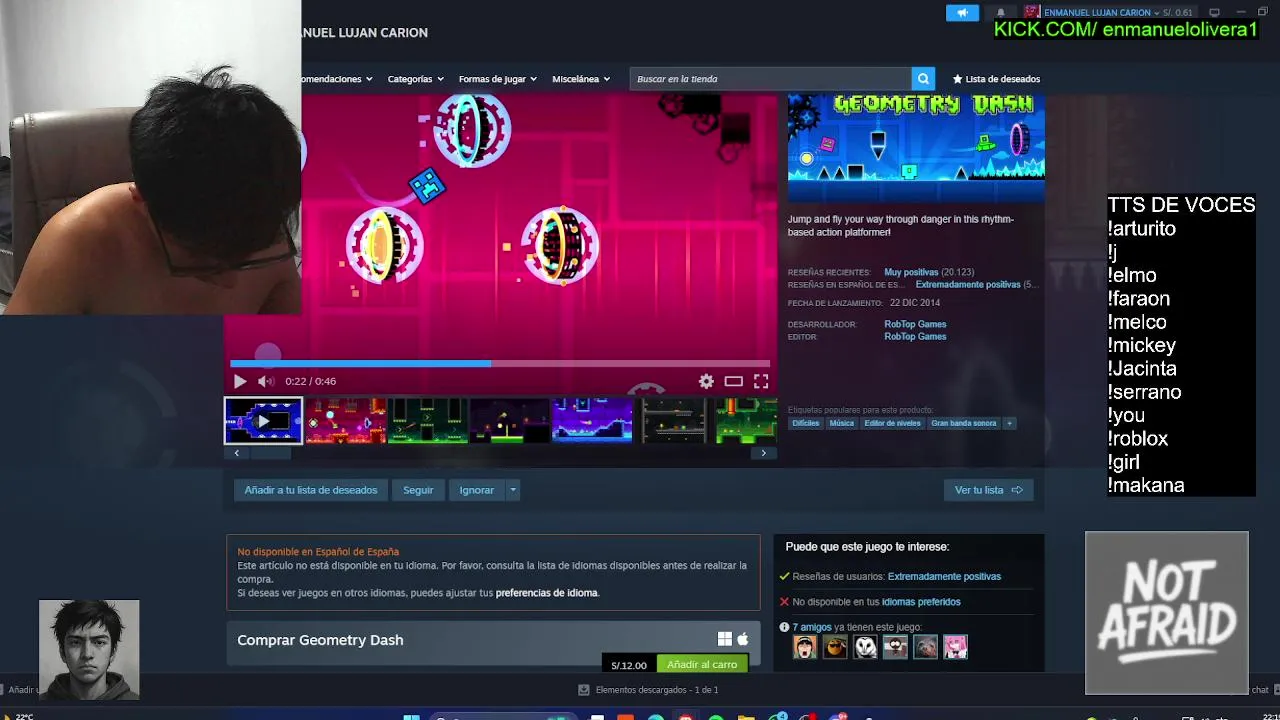
Task: Click the Añadir al carro button
Action: coord(702,665)
